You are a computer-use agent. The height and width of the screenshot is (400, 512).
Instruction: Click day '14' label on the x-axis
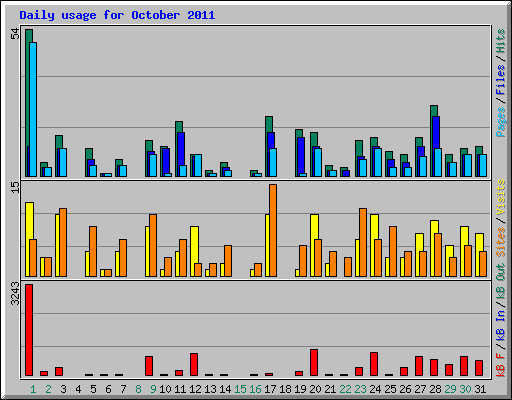tap(225, 389)
